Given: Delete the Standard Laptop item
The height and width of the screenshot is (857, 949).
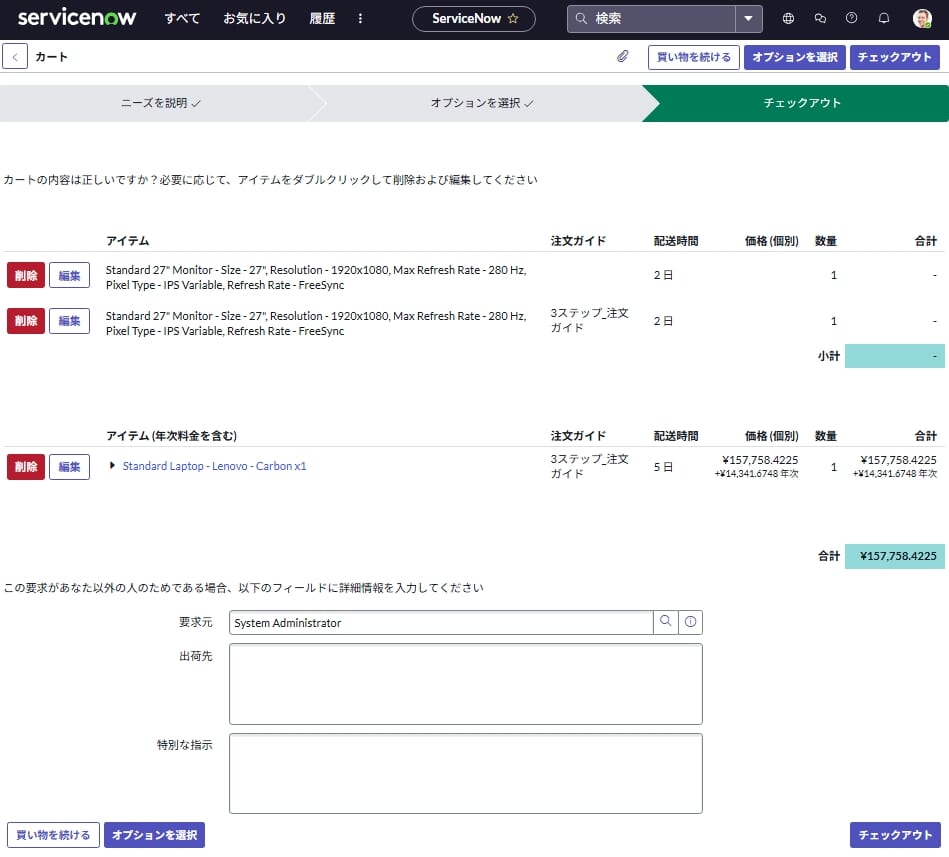Looking at the screenshot, I should (26, 467).
